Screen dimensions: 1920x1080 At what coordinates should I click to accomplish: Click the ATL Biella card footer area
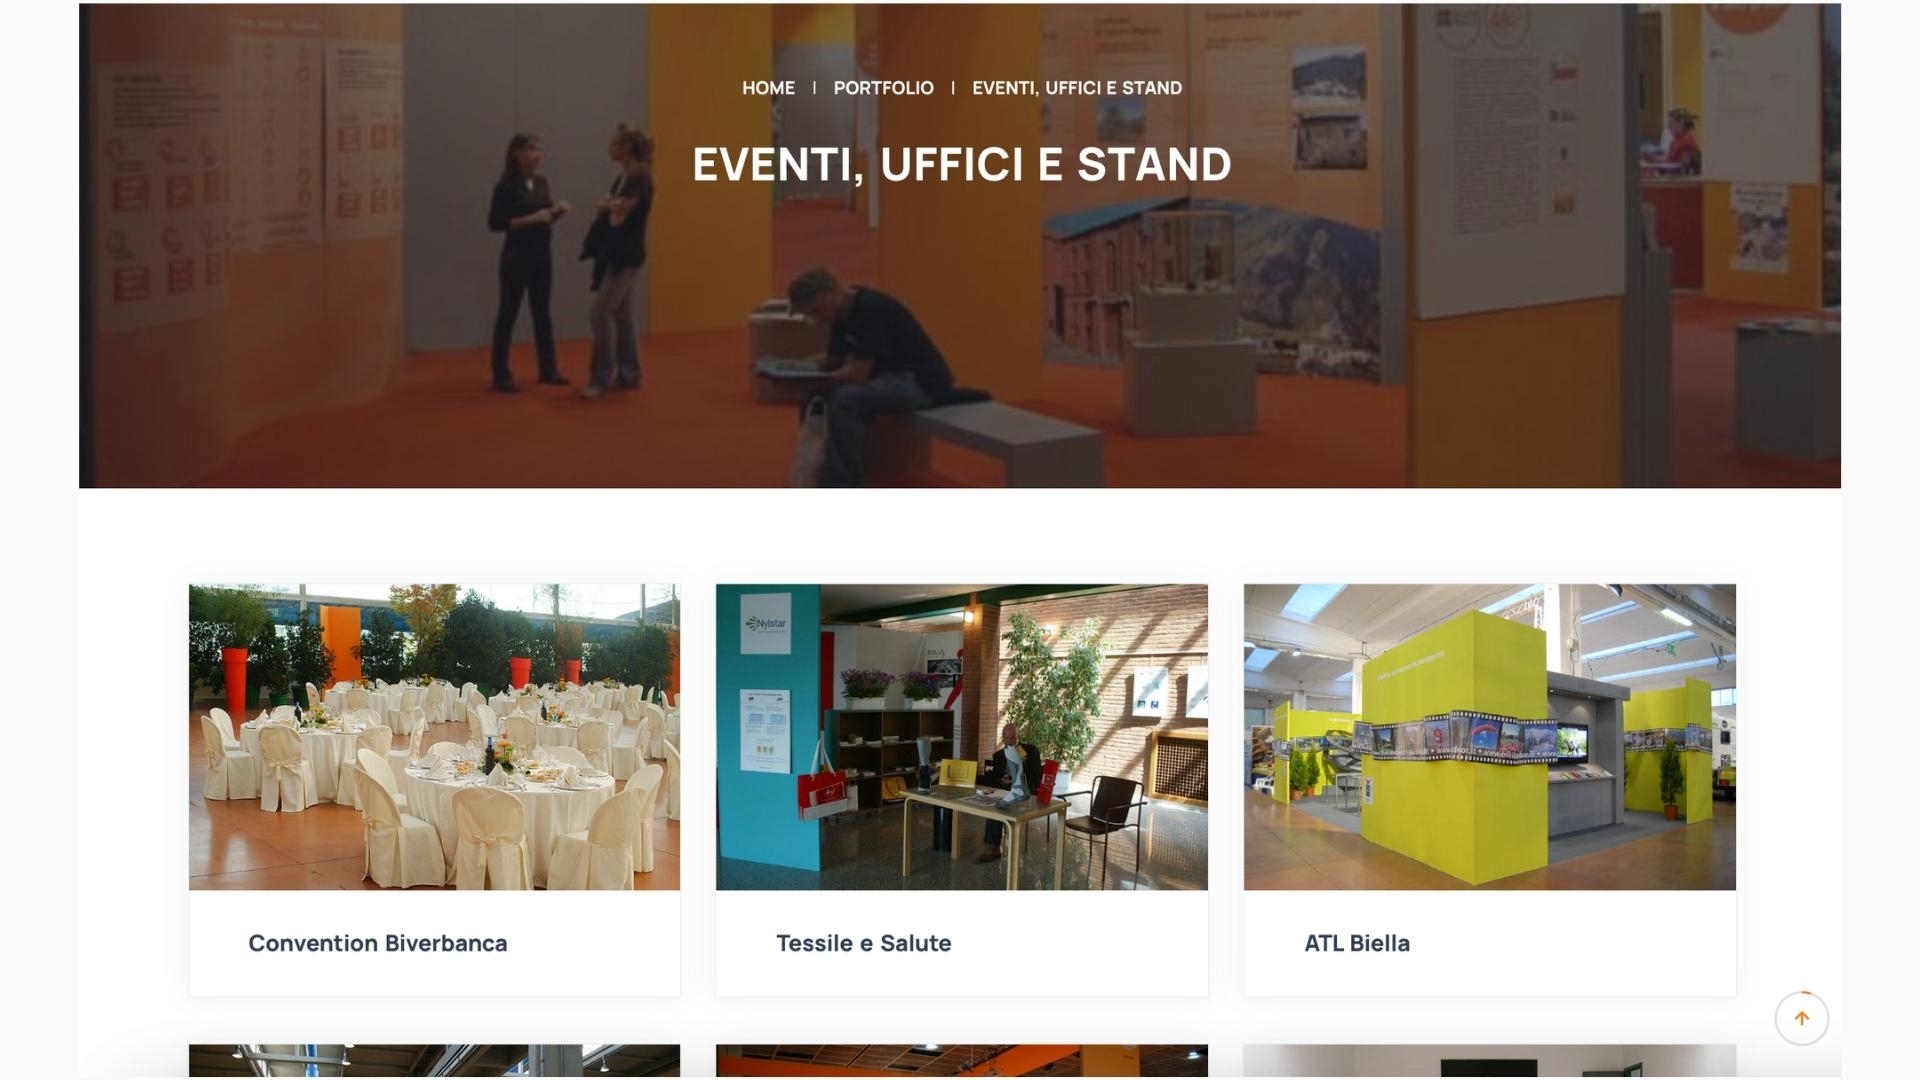point(1490,943)
